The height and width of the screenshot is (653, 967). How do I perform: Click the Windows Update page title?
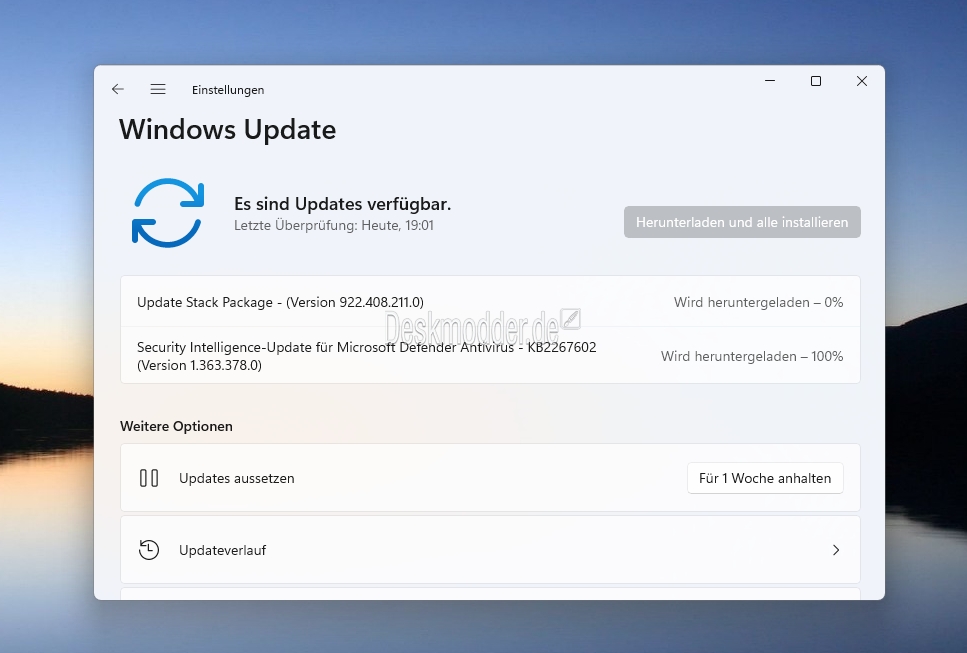(x=228, y=129)
